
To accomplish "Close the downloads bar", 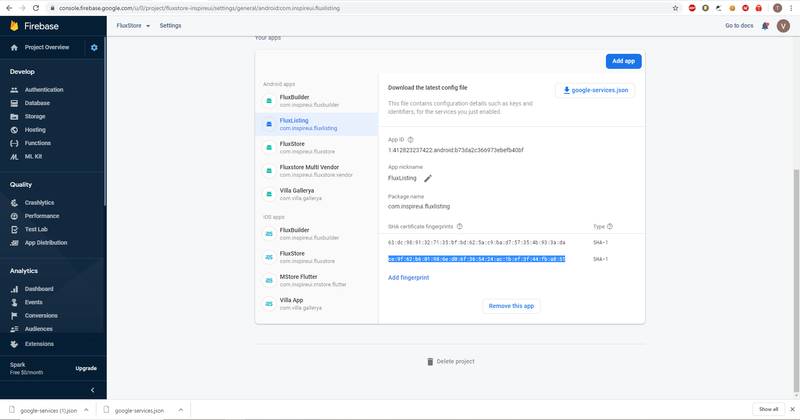I will pyautogui.click(x=792, y=409).
